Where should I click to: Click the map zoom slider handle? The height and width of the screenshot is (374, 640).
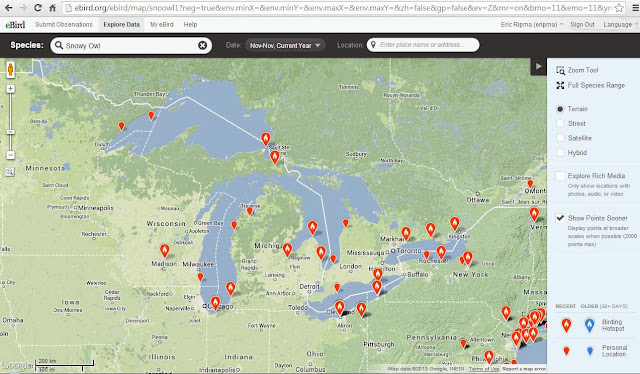(11, 132)
